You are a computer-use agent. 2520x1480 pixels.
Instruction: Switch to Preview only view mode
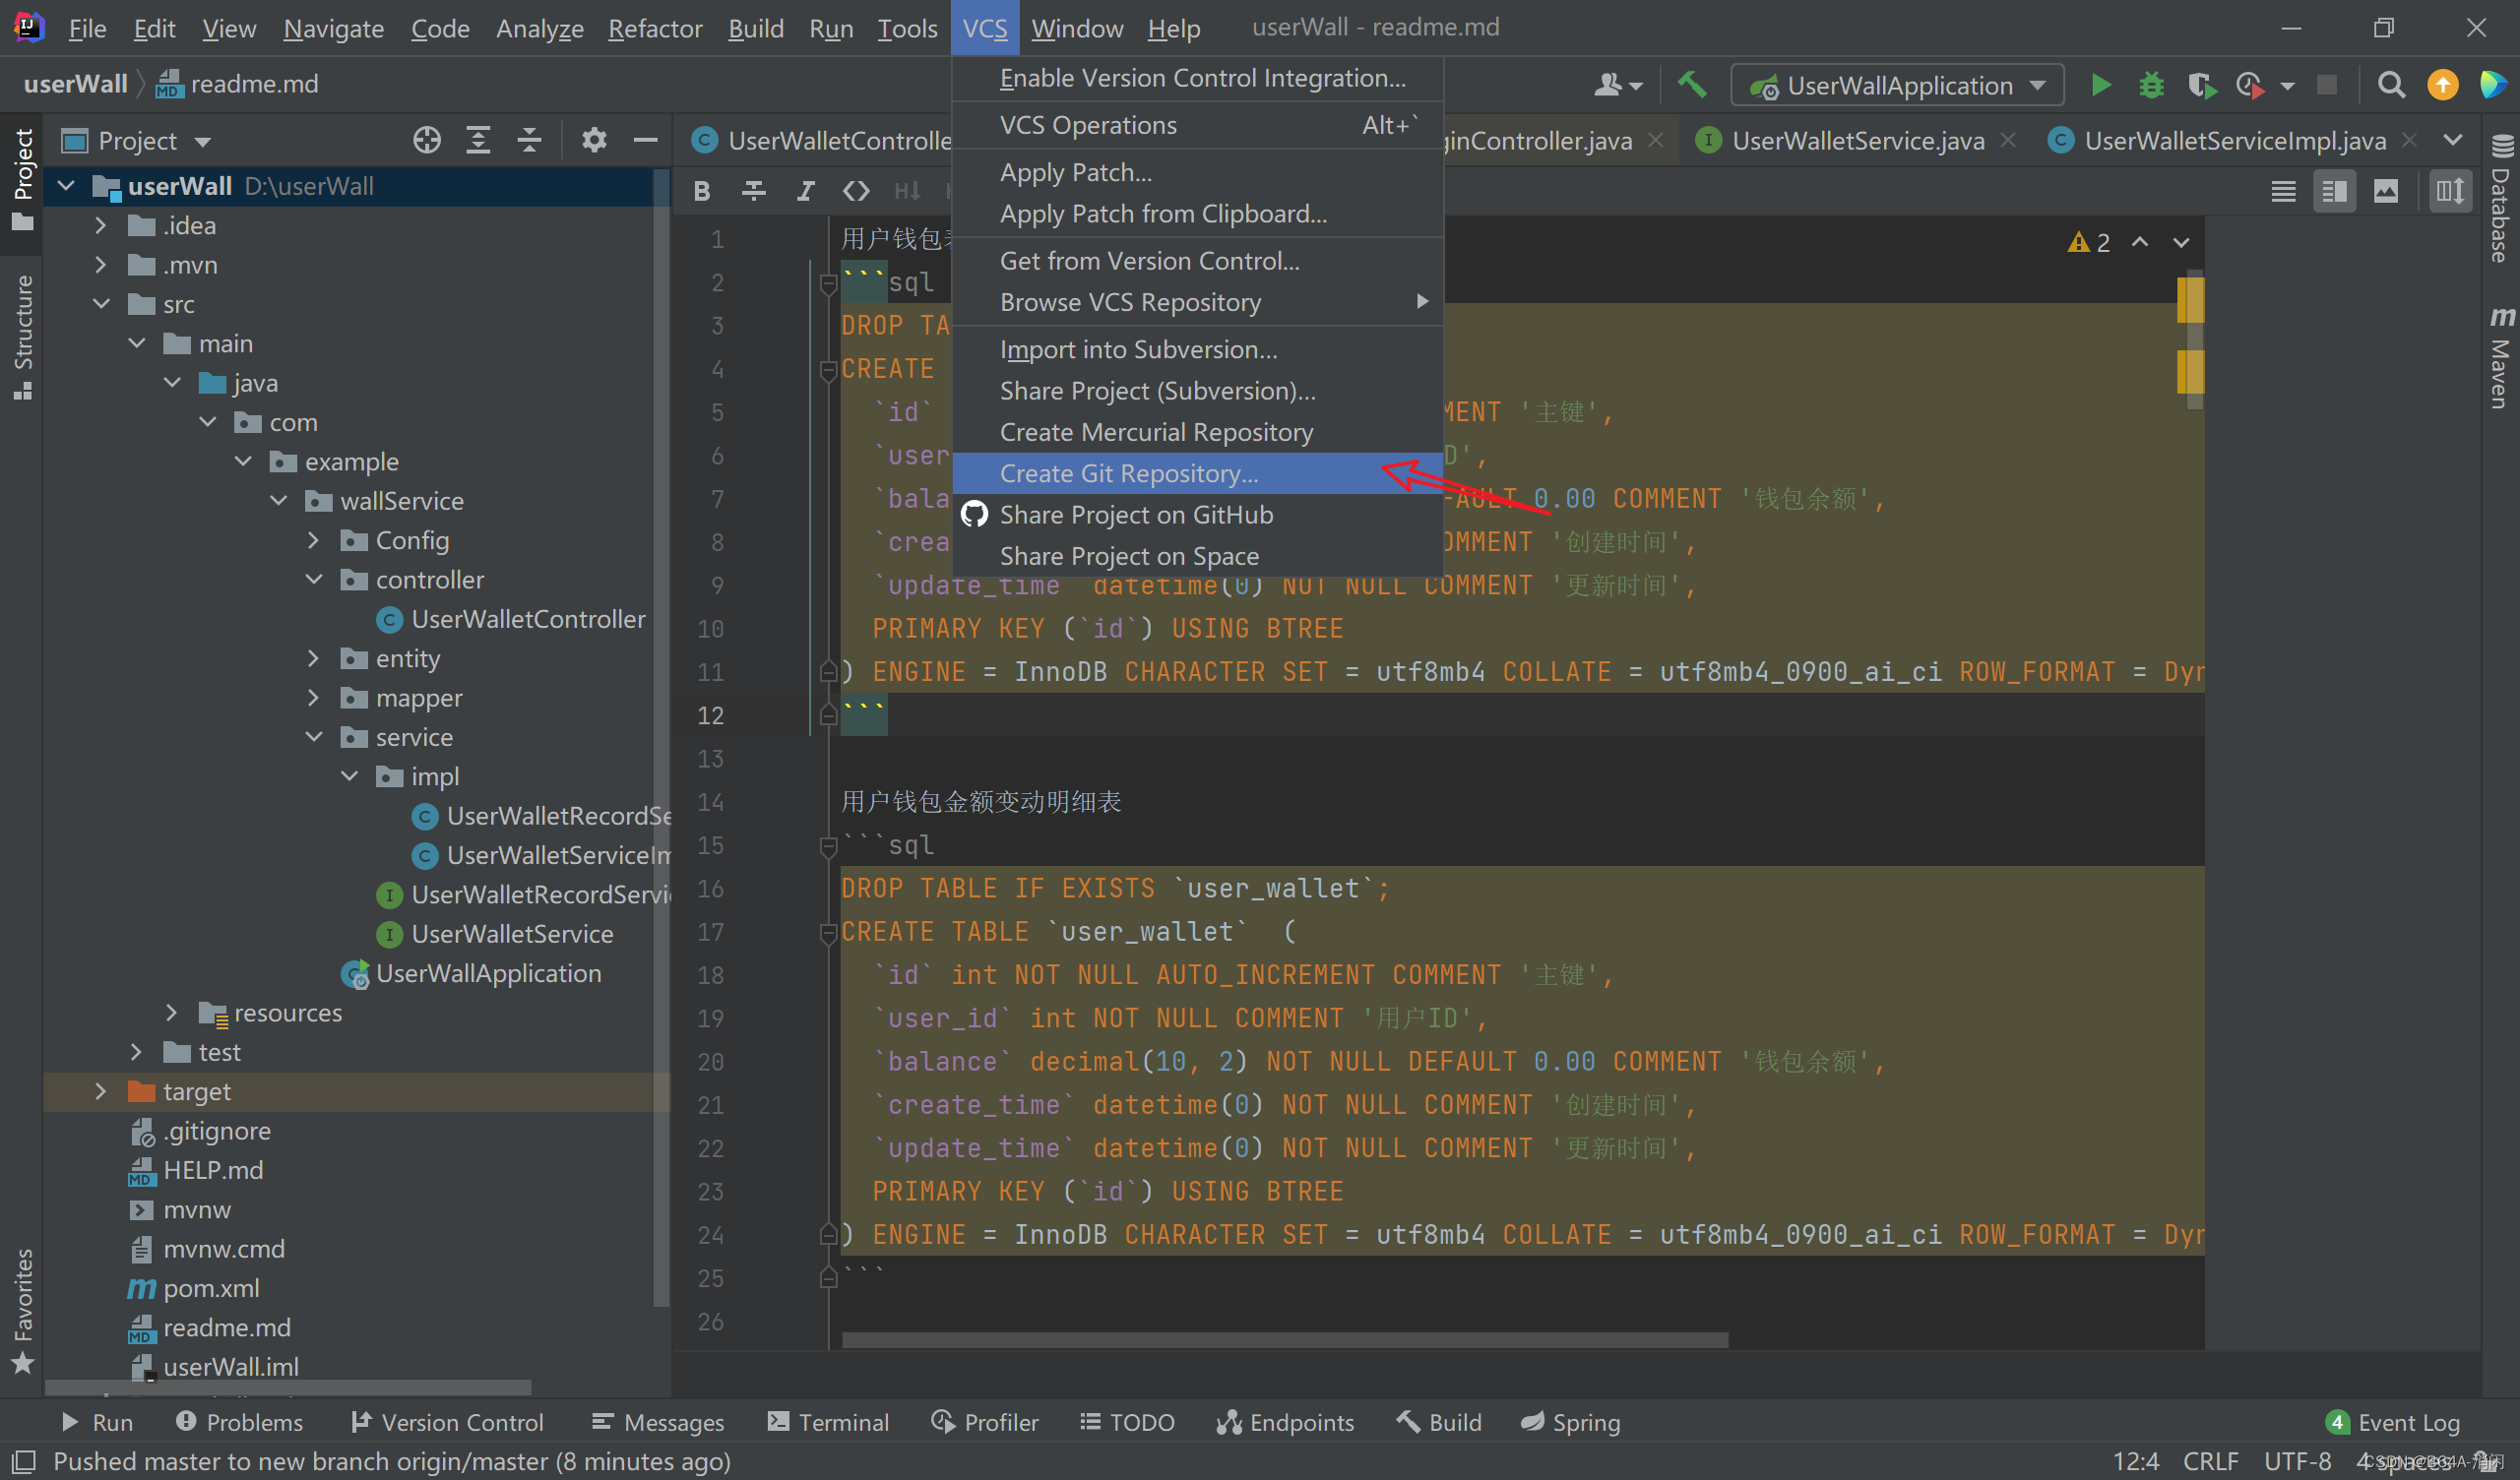pos(2386,191)
